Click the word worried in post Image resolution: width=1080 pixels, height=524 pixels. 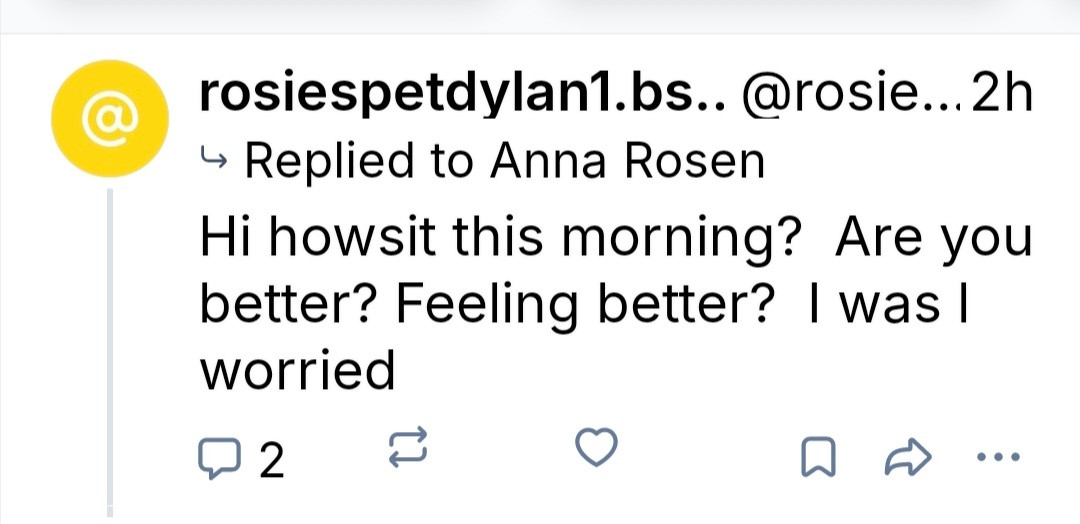tap(298, 372)
